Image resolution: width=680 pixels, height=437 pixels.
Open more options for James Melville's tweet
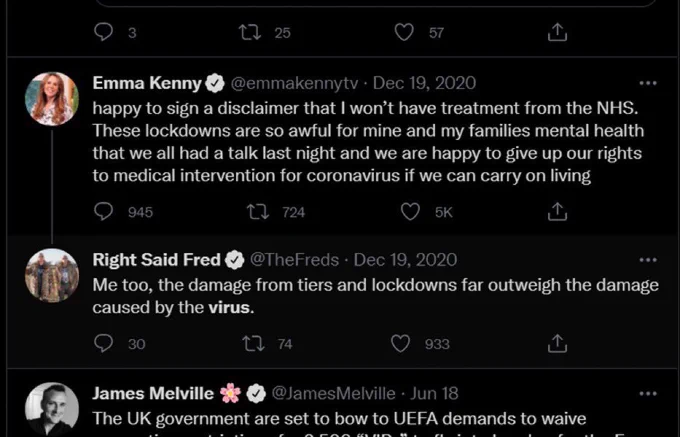point(648,394)
